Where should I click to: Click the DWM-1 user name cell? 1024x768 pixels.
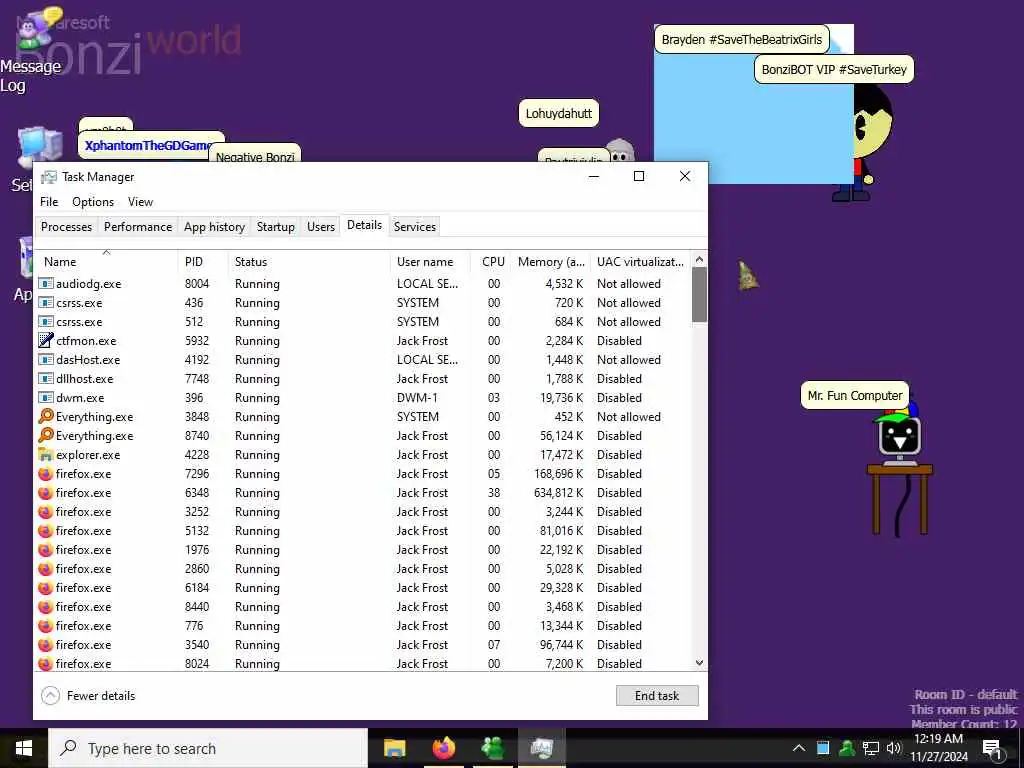(x=417, y=397)
